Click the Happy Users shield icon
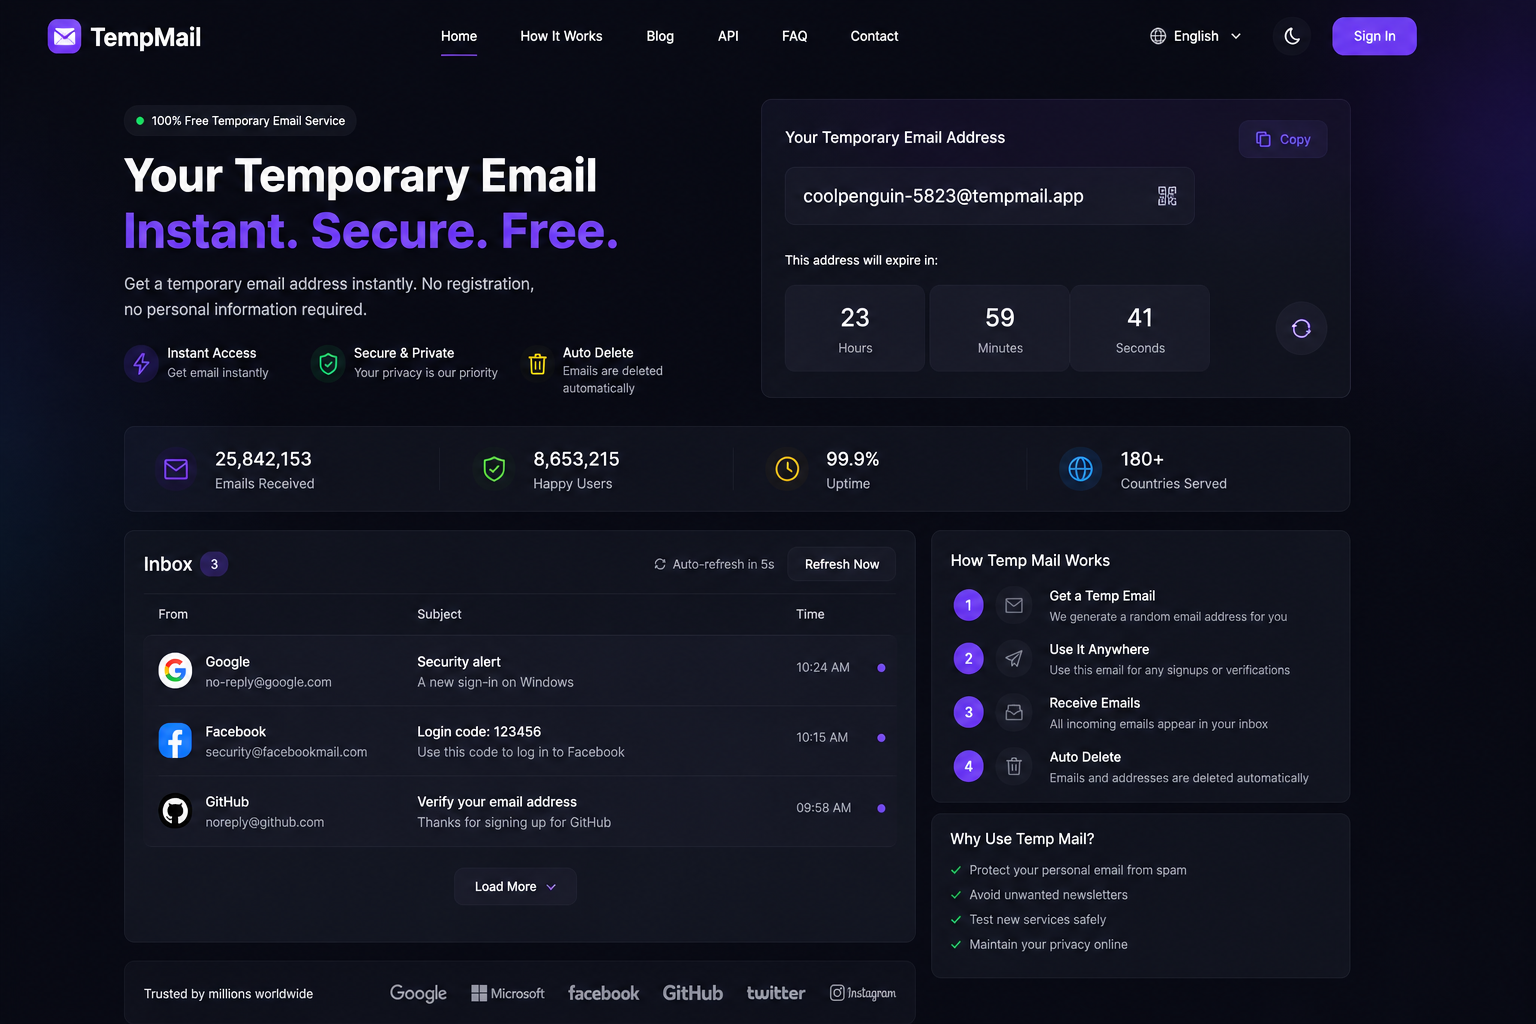 click(494, 469)
